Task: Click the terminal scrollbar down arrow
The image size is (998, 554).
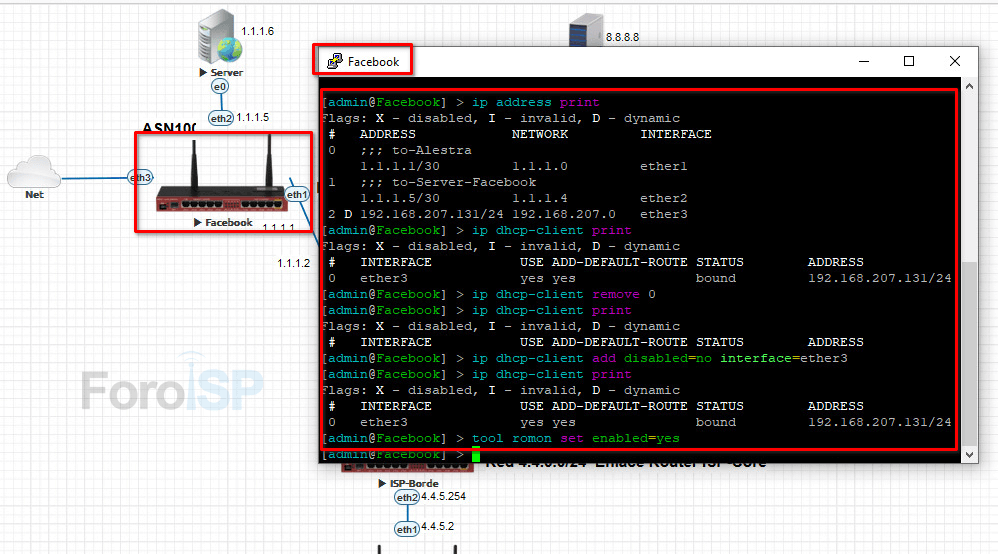Action: (x=968, y=454)
